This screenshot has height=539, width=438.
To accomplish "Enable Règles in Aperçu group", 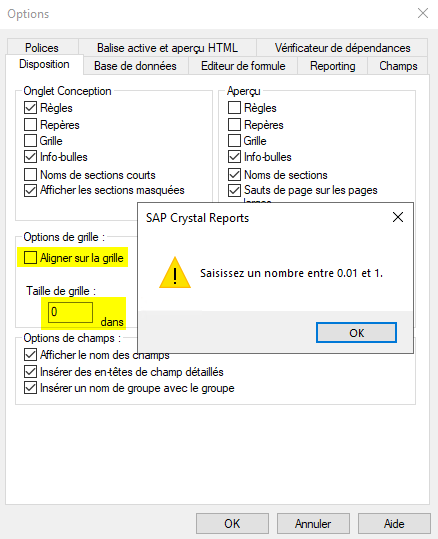I will pos(234,108).
